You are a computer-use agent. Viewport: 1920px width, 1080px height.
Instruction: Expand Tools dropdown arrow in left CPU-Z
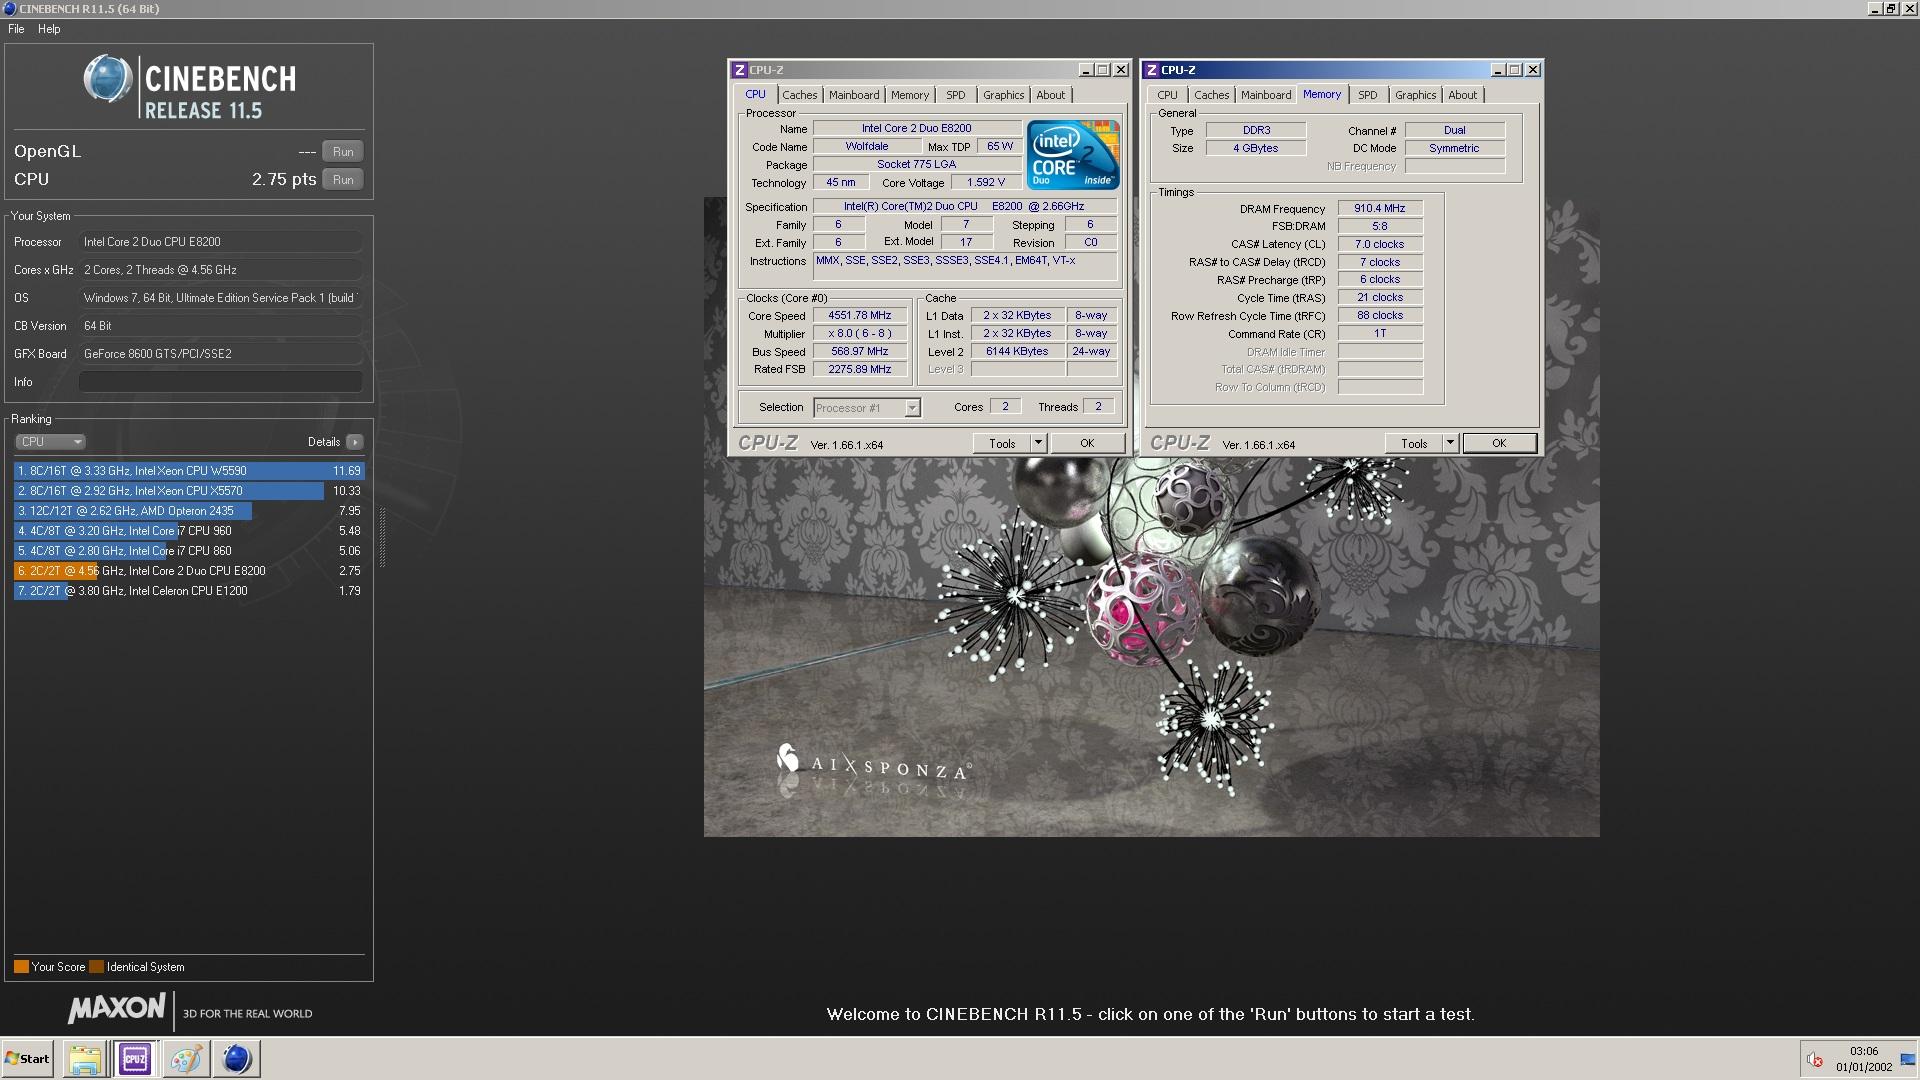[1038, 443]
